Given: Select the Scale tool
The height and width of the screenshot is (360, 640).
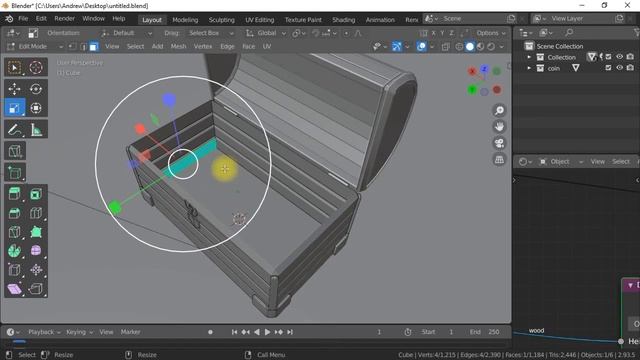Looking at the screenshot, I should point(15,108).
